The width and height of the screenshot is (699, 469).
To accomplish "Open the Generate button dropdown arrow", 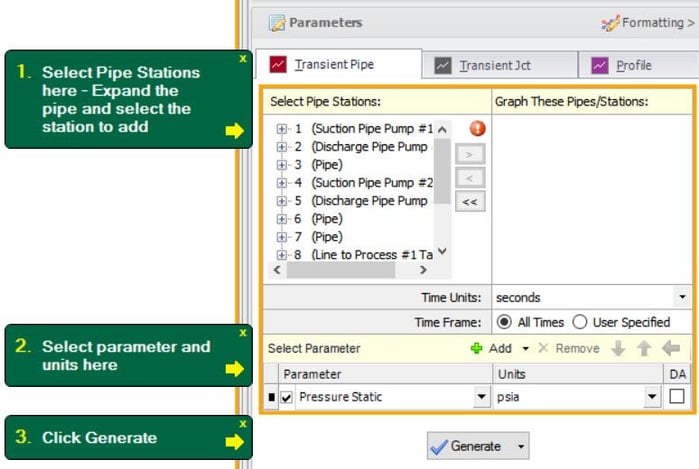I will 521,446.
